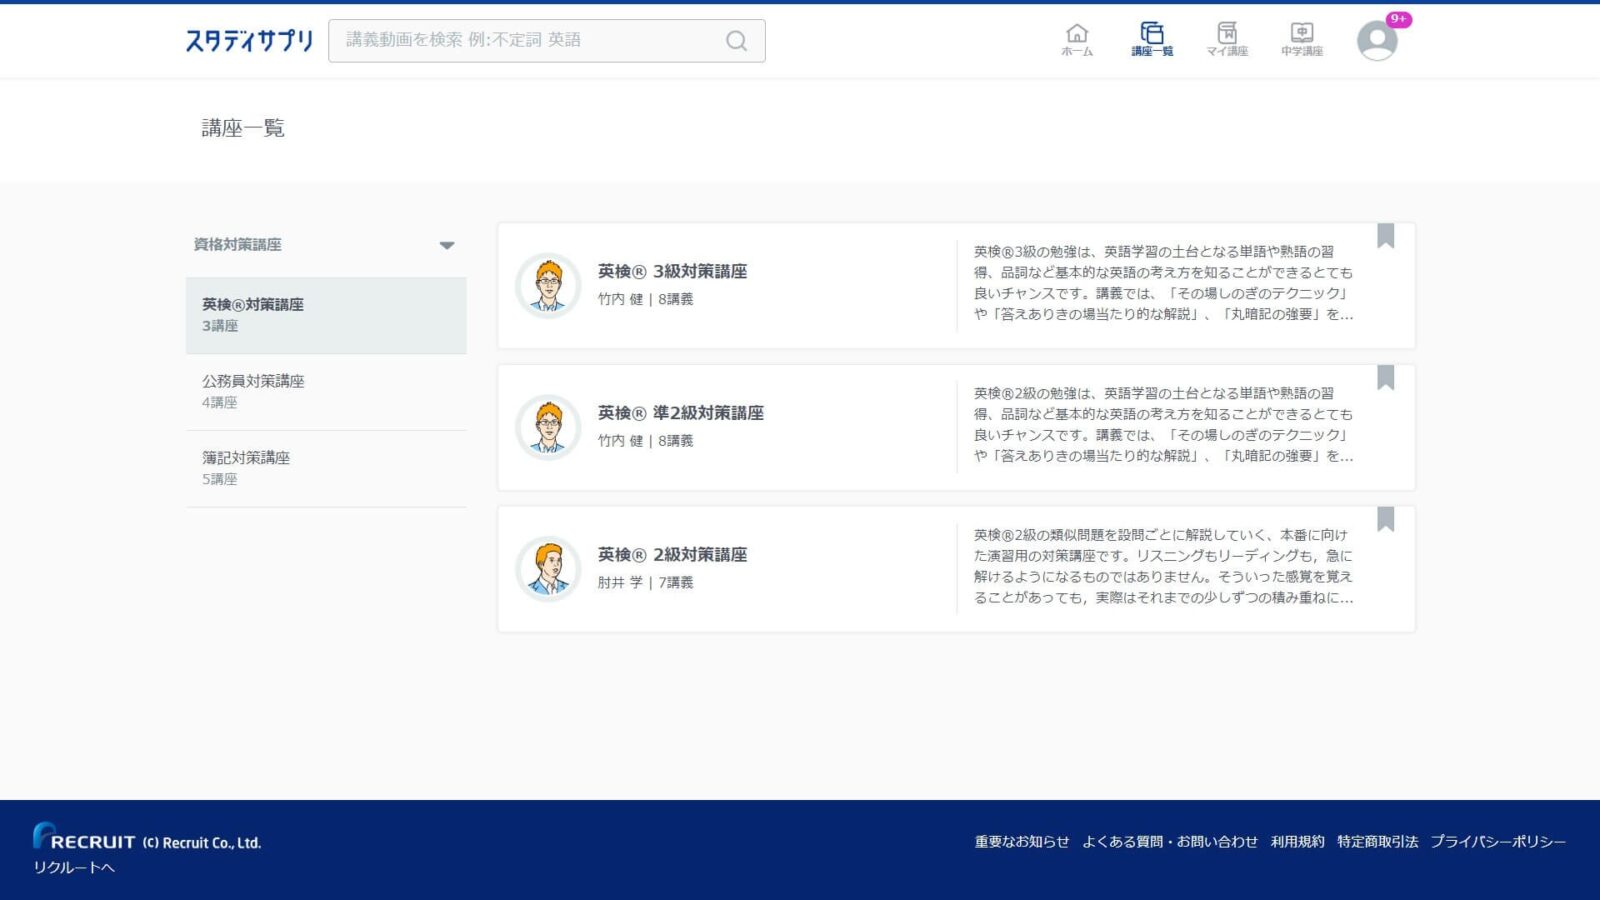Click the リクルートへ footer link
The width and height of the screenshot is (1600, 900).
(x=74, y=868)
